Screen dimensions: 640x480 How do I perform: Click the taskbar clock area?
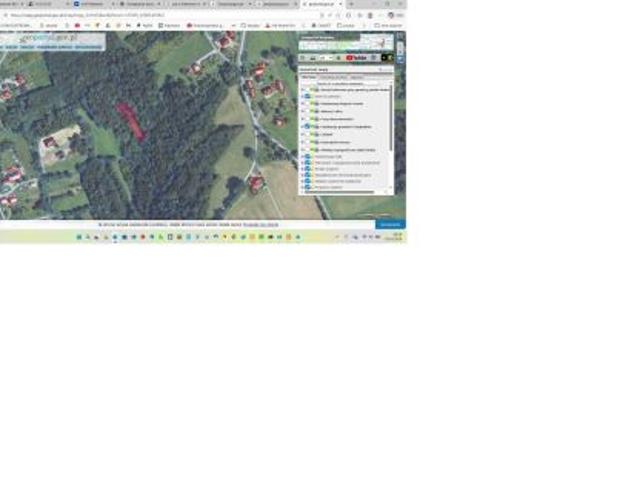coord(396,237)
